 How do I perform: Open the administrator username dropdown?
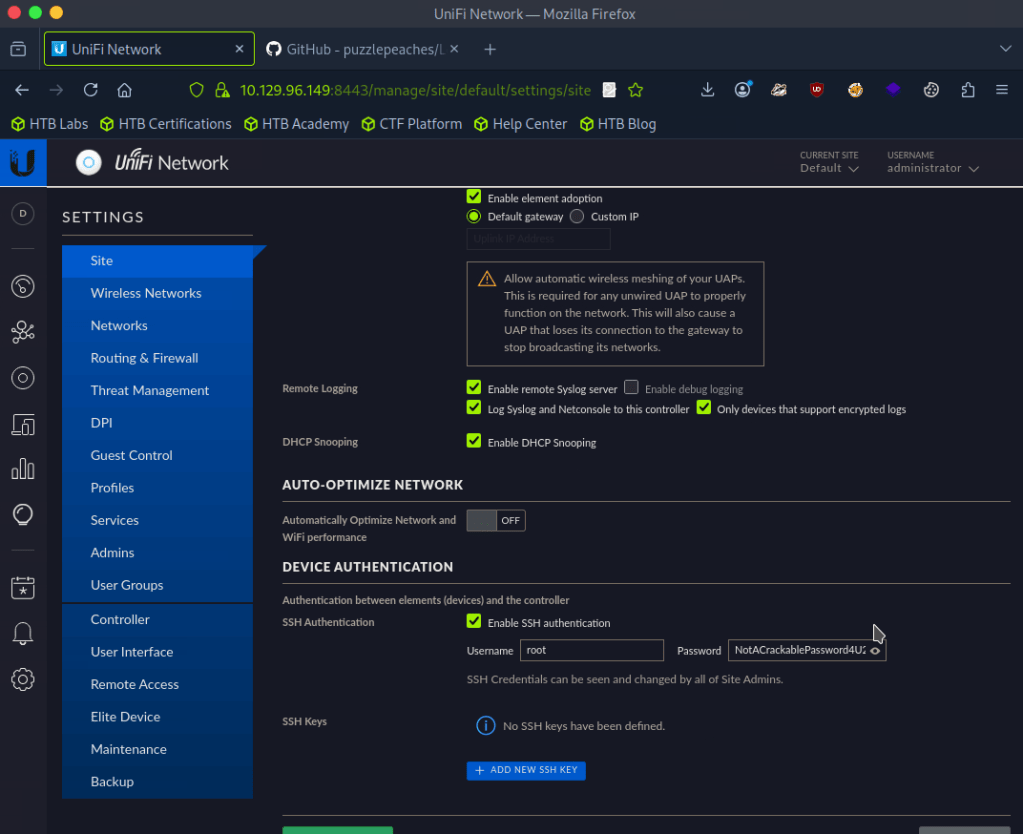click(x=932, y=168)
